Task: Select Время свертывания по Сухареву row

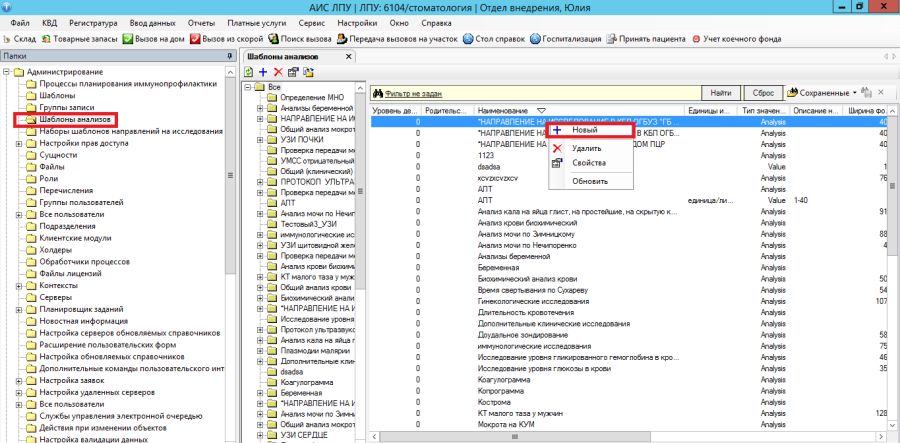Action: click(x=629, y=290)
